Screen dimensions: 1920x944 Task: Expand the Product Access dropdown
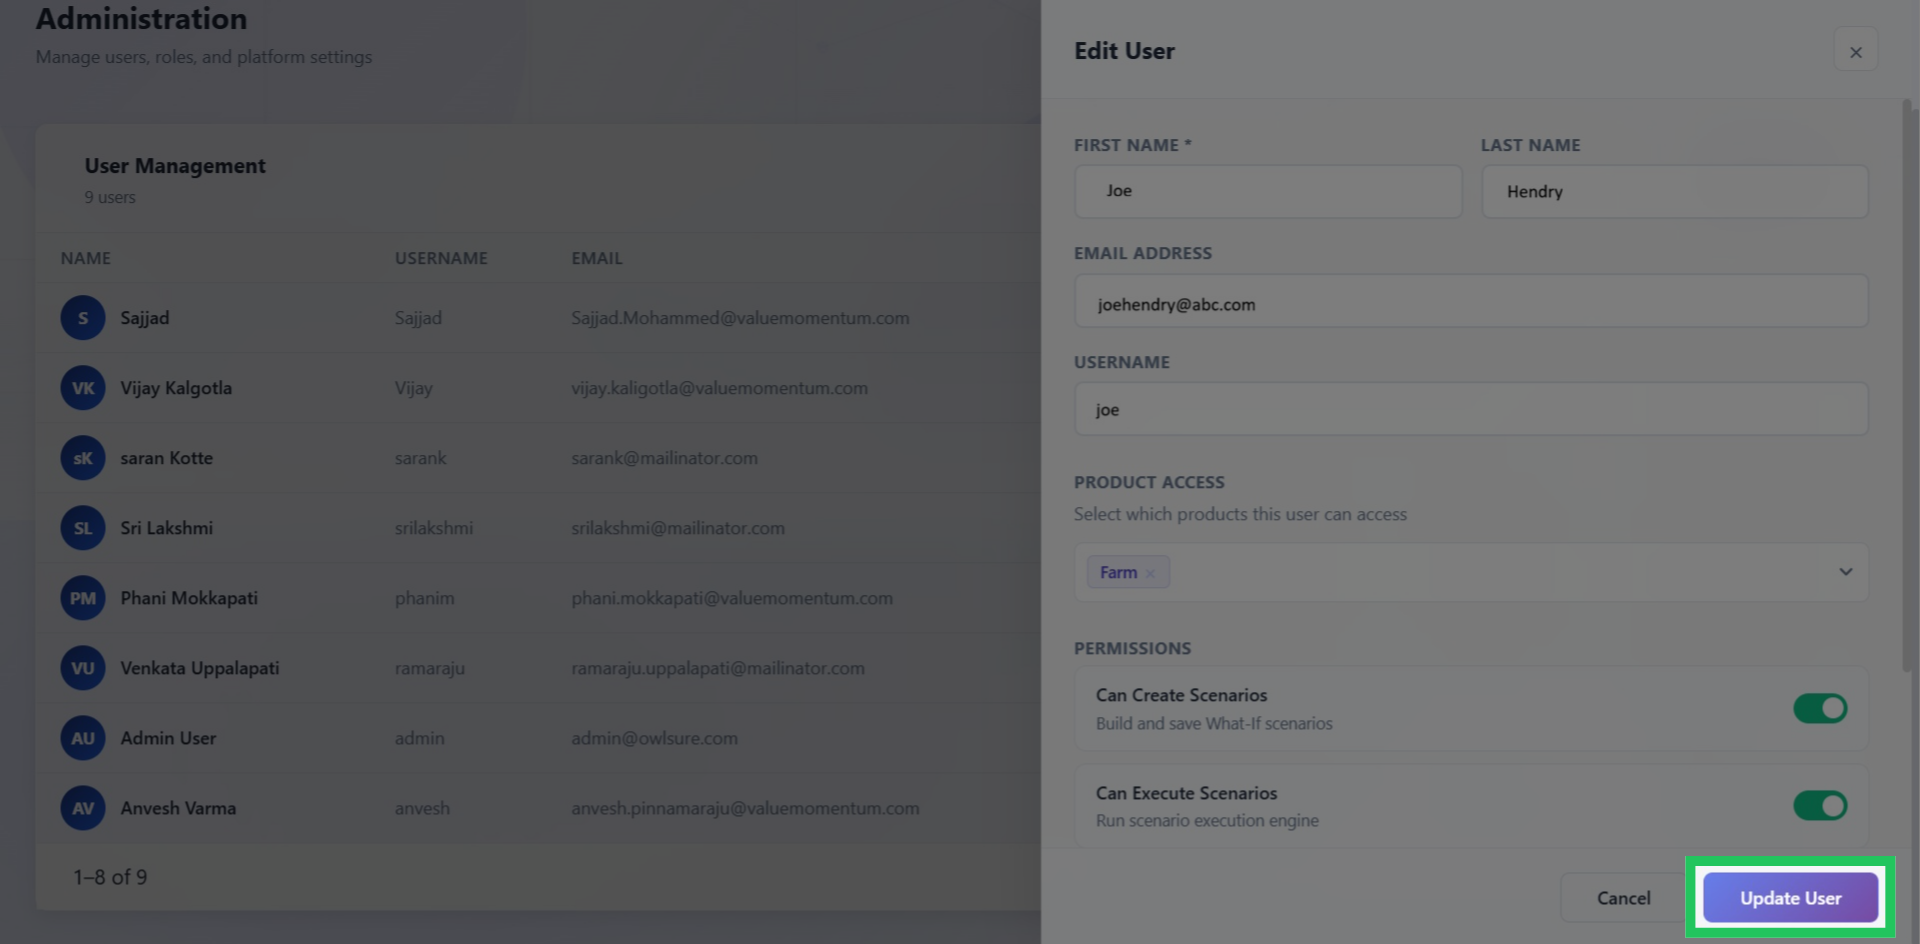1845,572
